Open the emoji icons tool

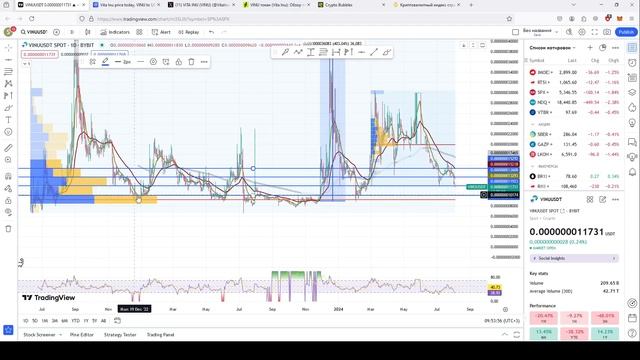click(8, 132)
